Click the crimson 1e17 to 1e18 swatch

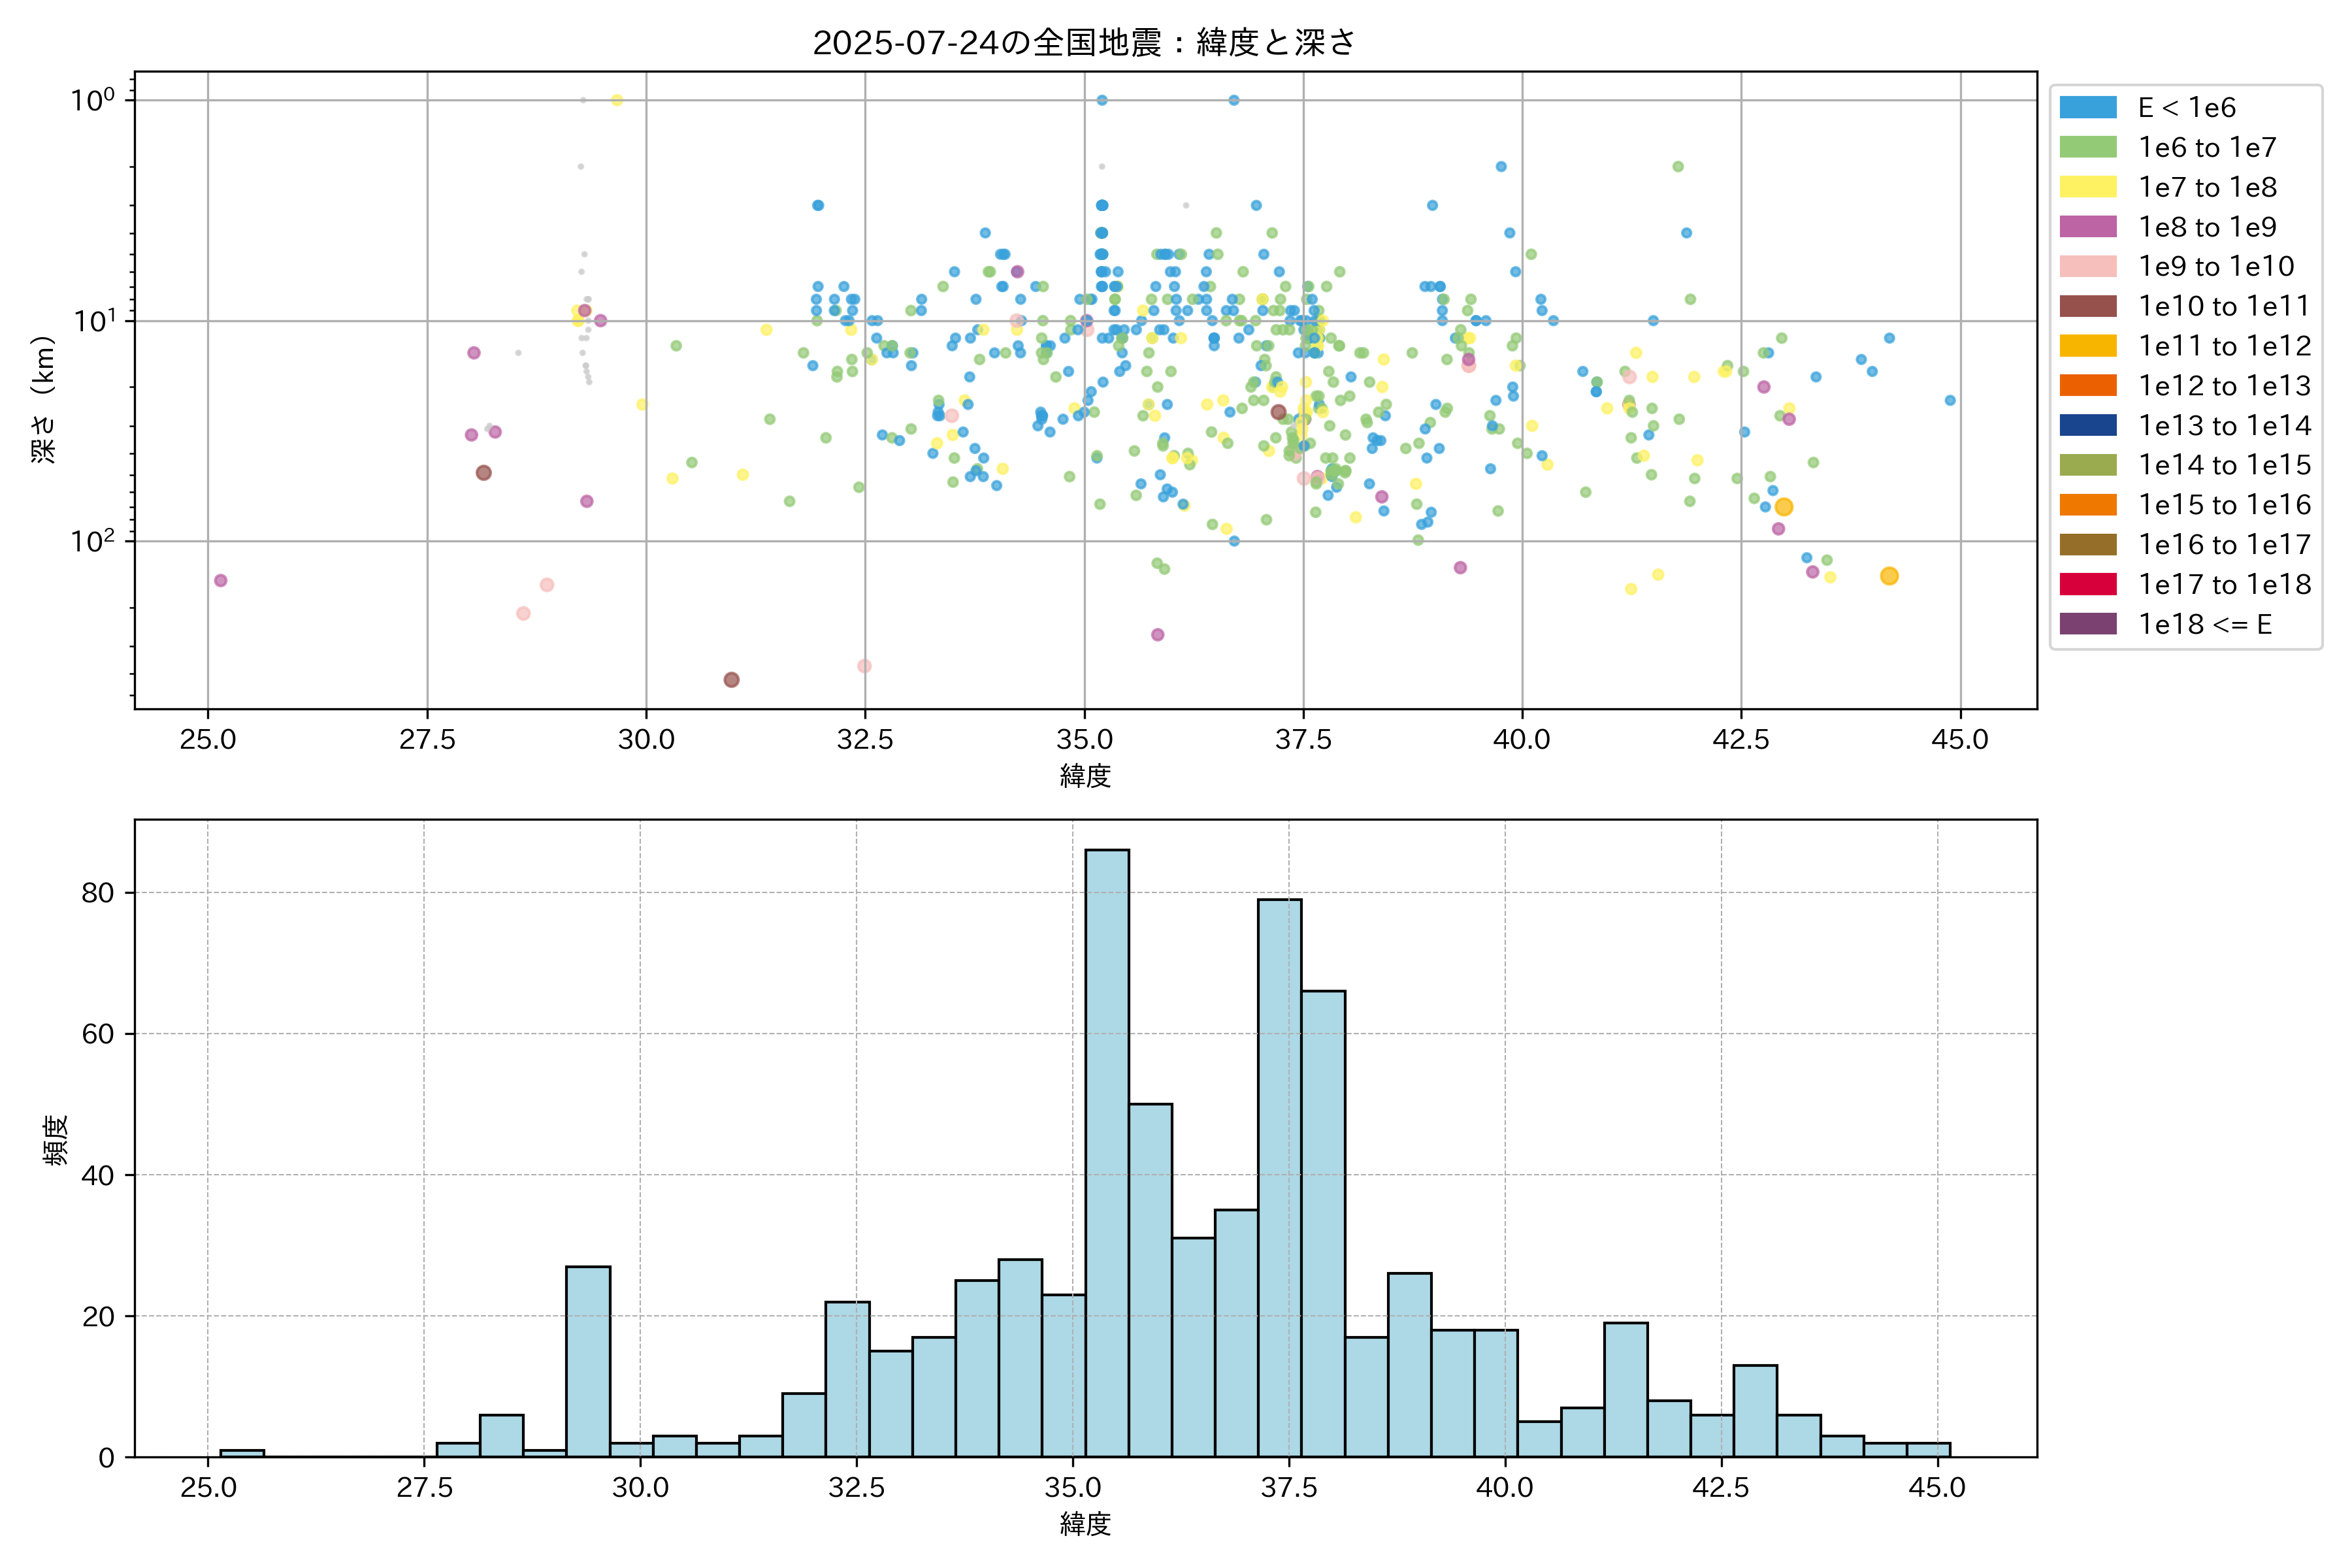pos(2088,584)
